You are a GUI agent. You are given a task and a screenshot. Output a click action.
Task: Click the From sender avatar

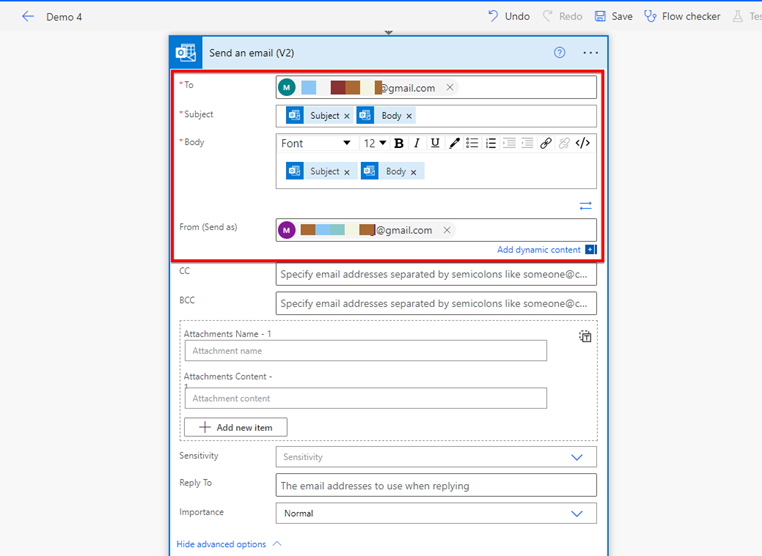coord(287,230)
